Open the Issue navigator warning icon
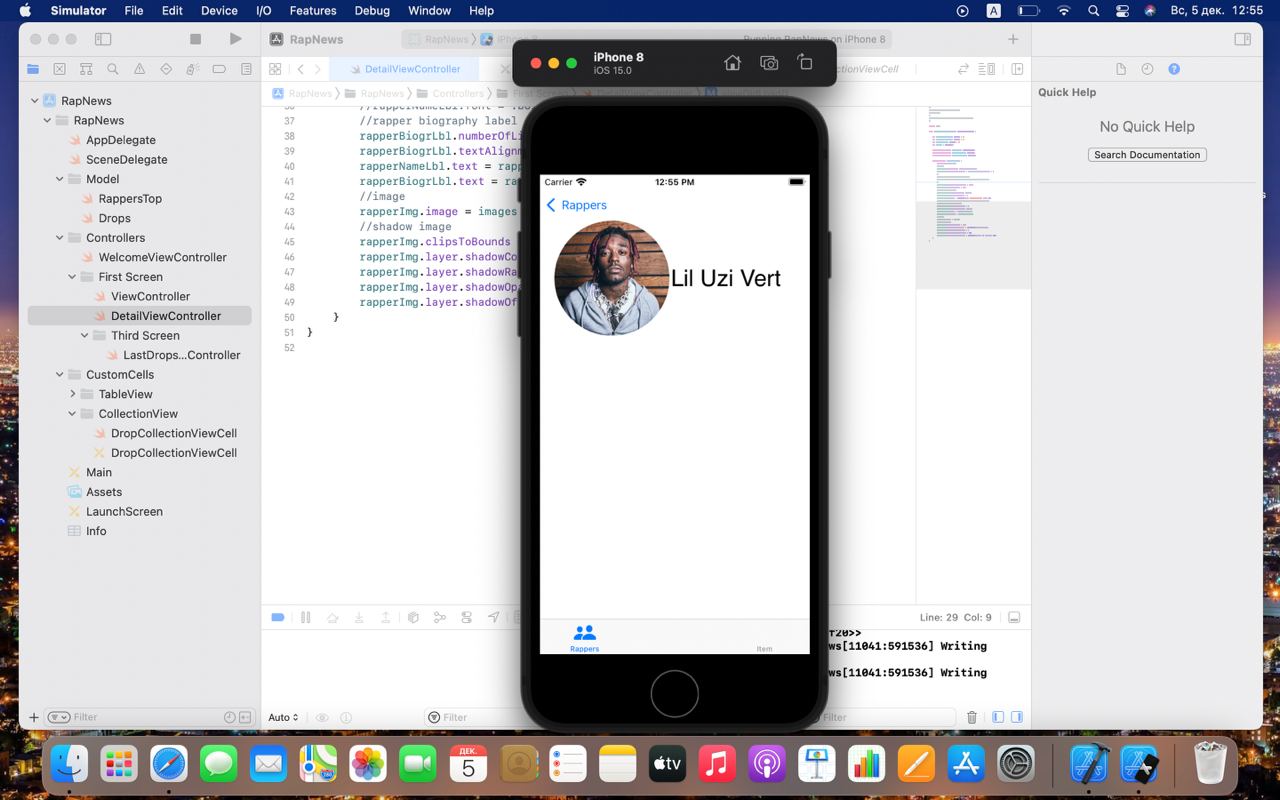This screenshot has width=1280, height=800. [x=140, y=69]
